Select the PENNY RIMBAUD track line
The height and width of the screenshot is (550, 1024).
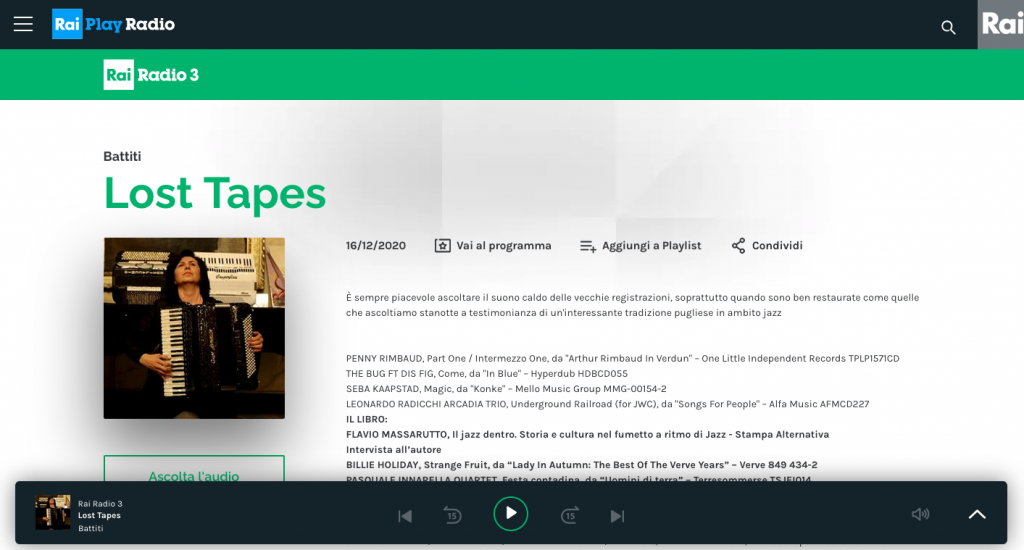[622, 359]
